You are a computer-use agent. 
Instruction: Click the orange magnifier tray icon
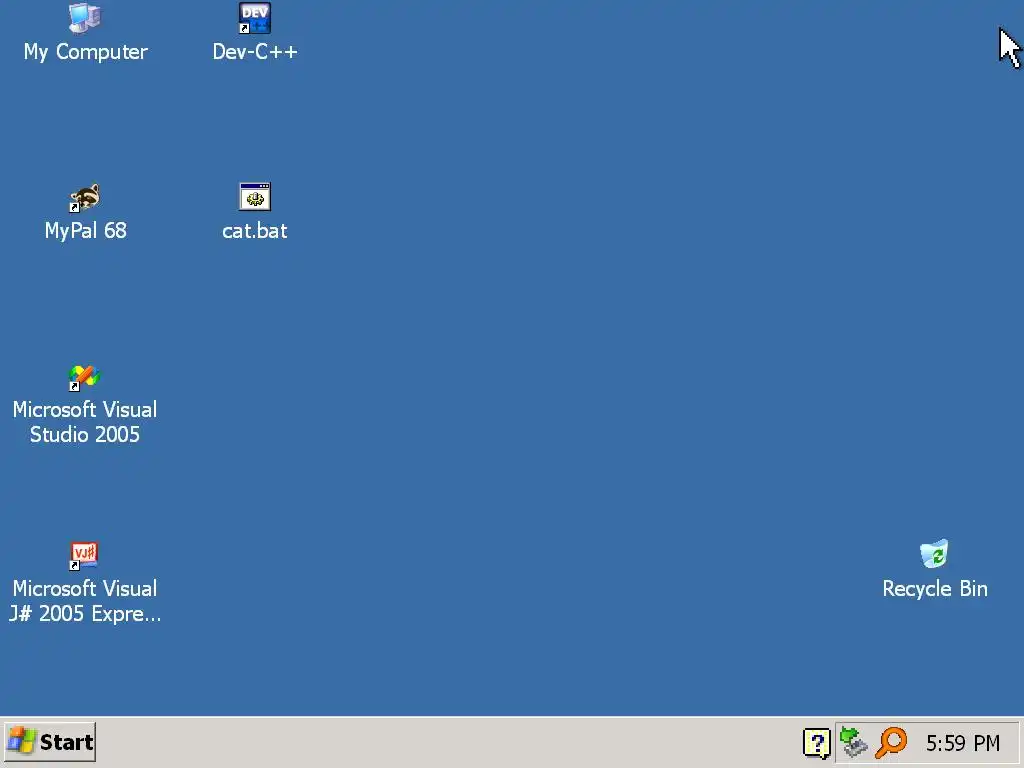coord(892,743)
